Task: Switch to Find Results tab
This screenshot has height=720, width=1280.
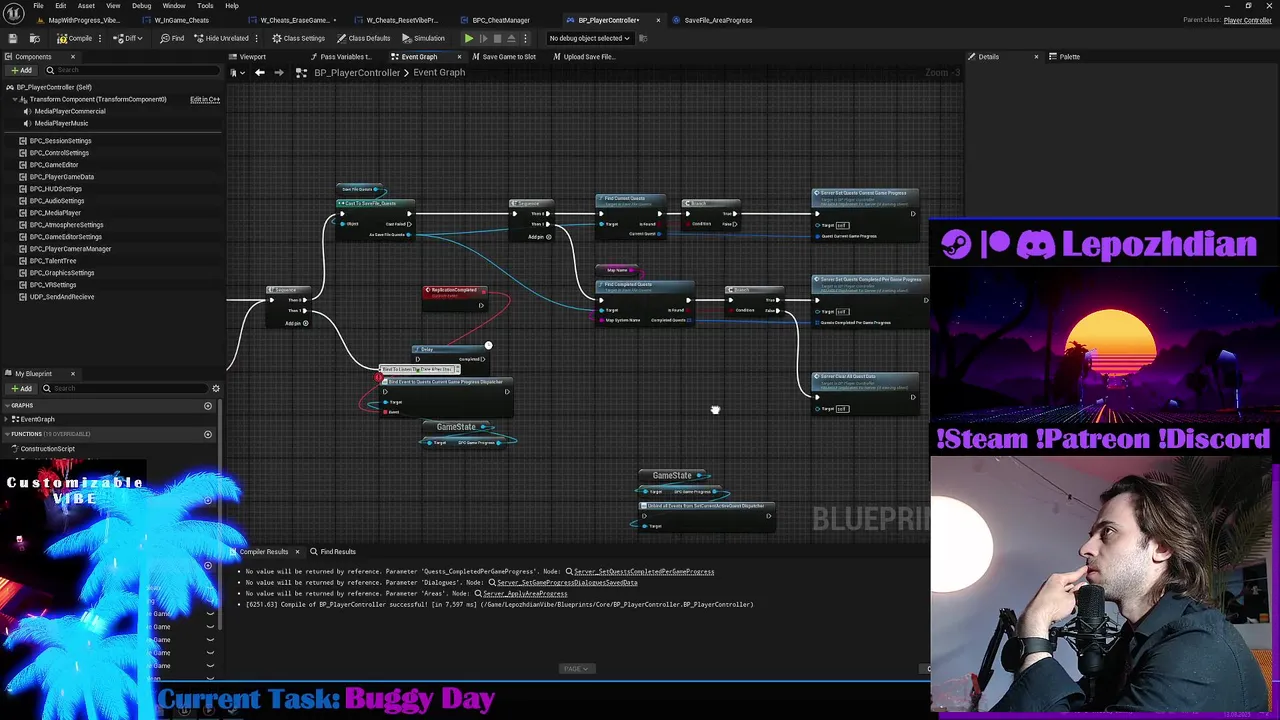Action: (x=332, y=551)
